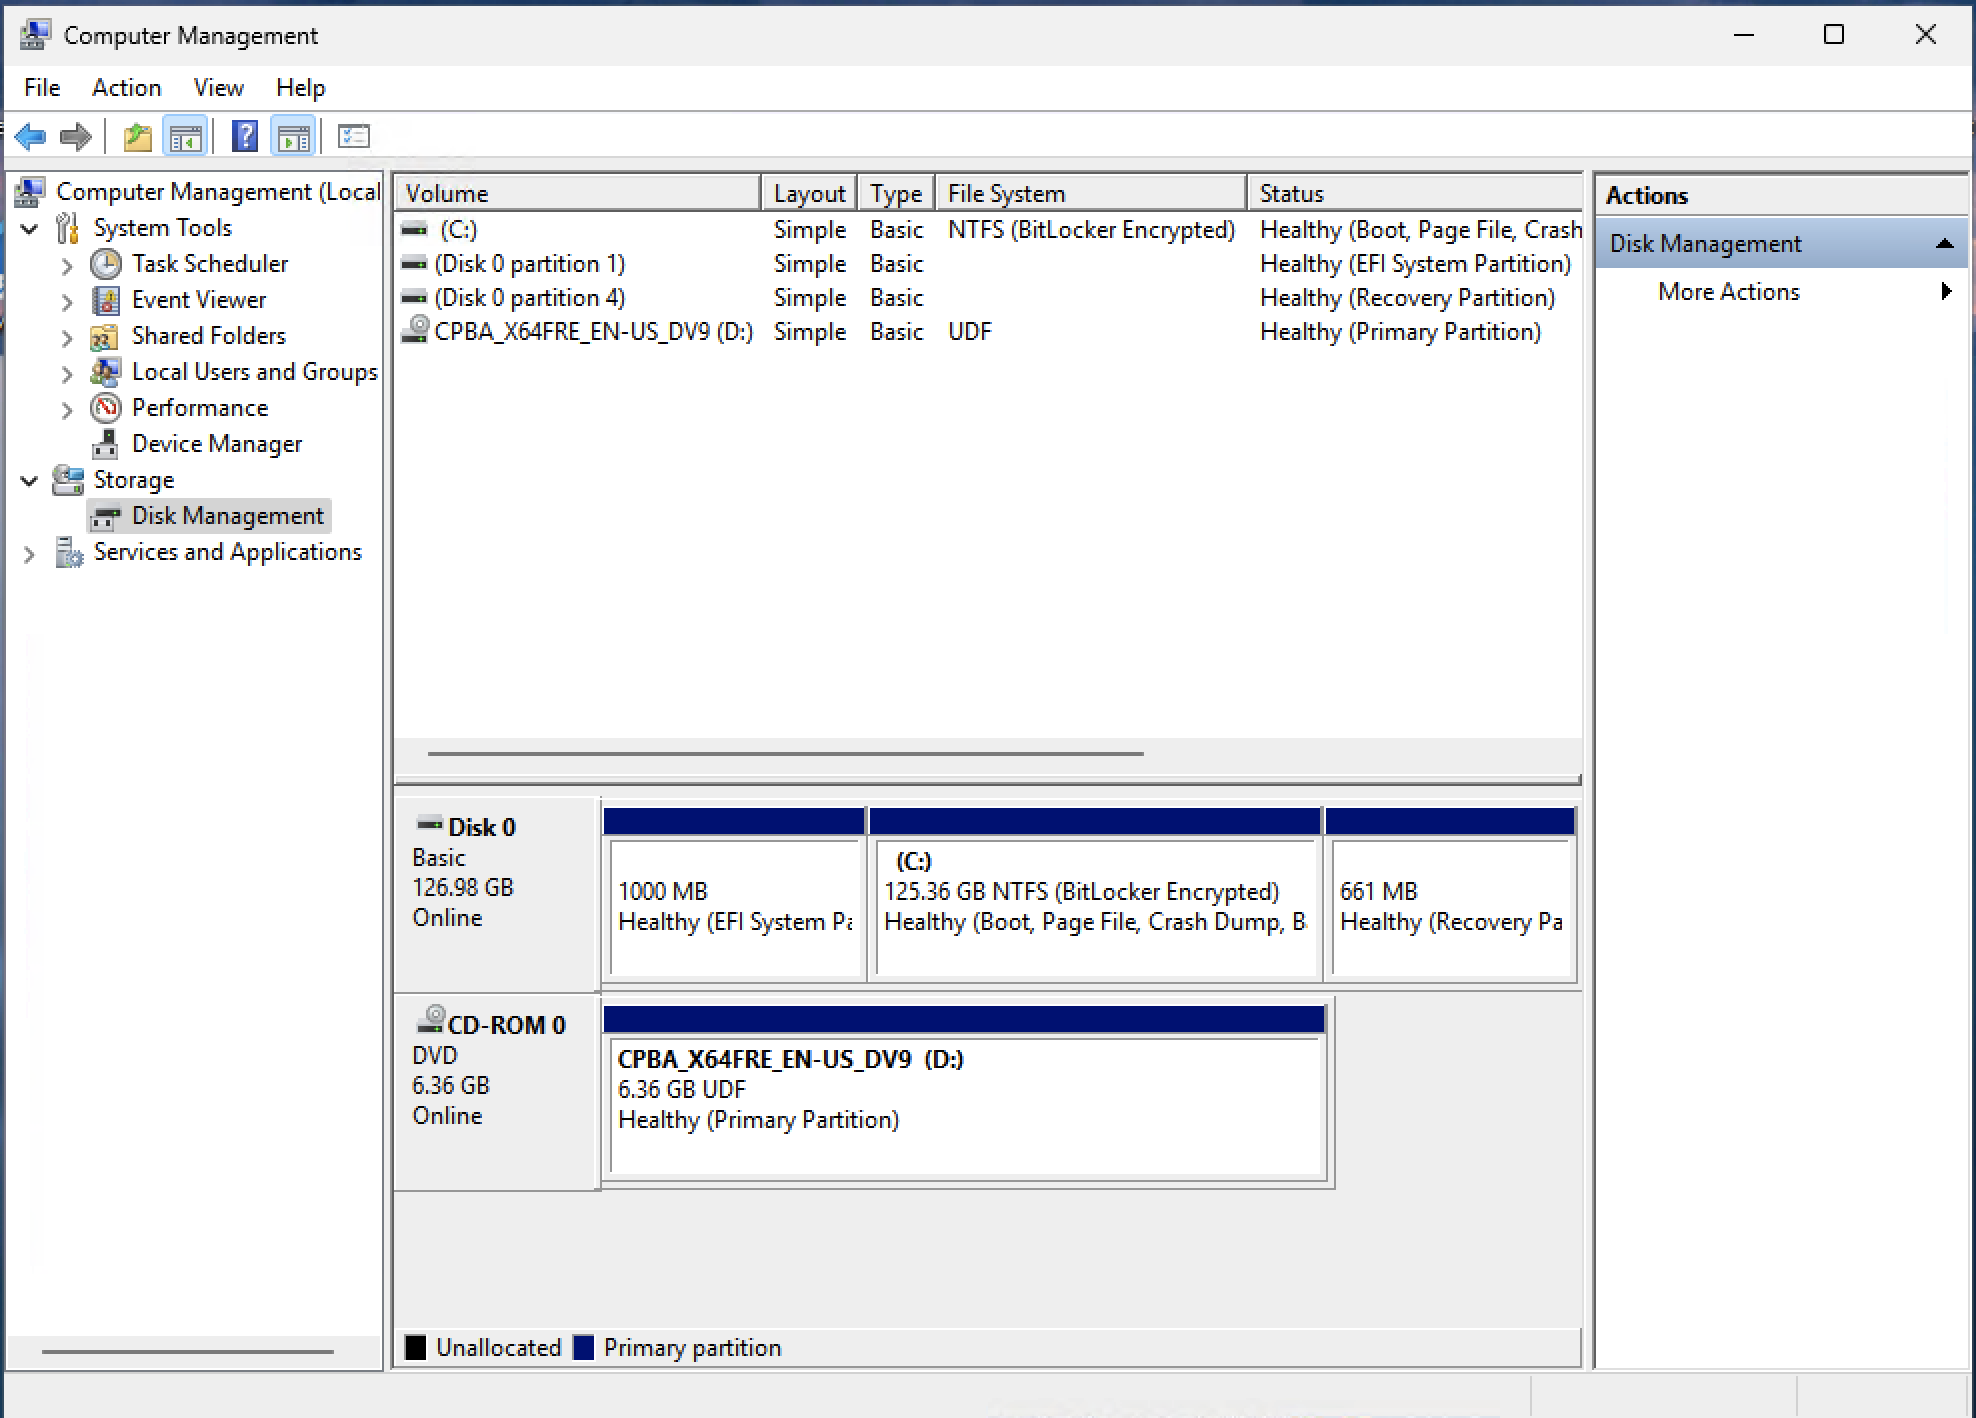Click the Shared Folders icon
Viewport: 1976px width, 1418px height.
(105, 336)
